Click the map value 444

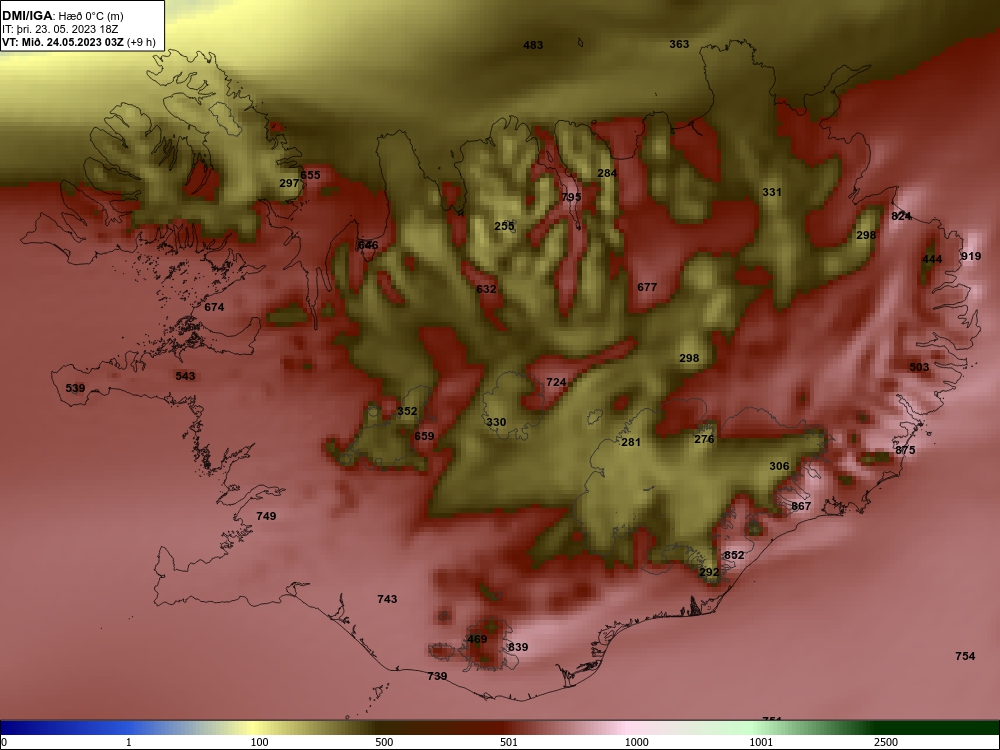(932, 260)
